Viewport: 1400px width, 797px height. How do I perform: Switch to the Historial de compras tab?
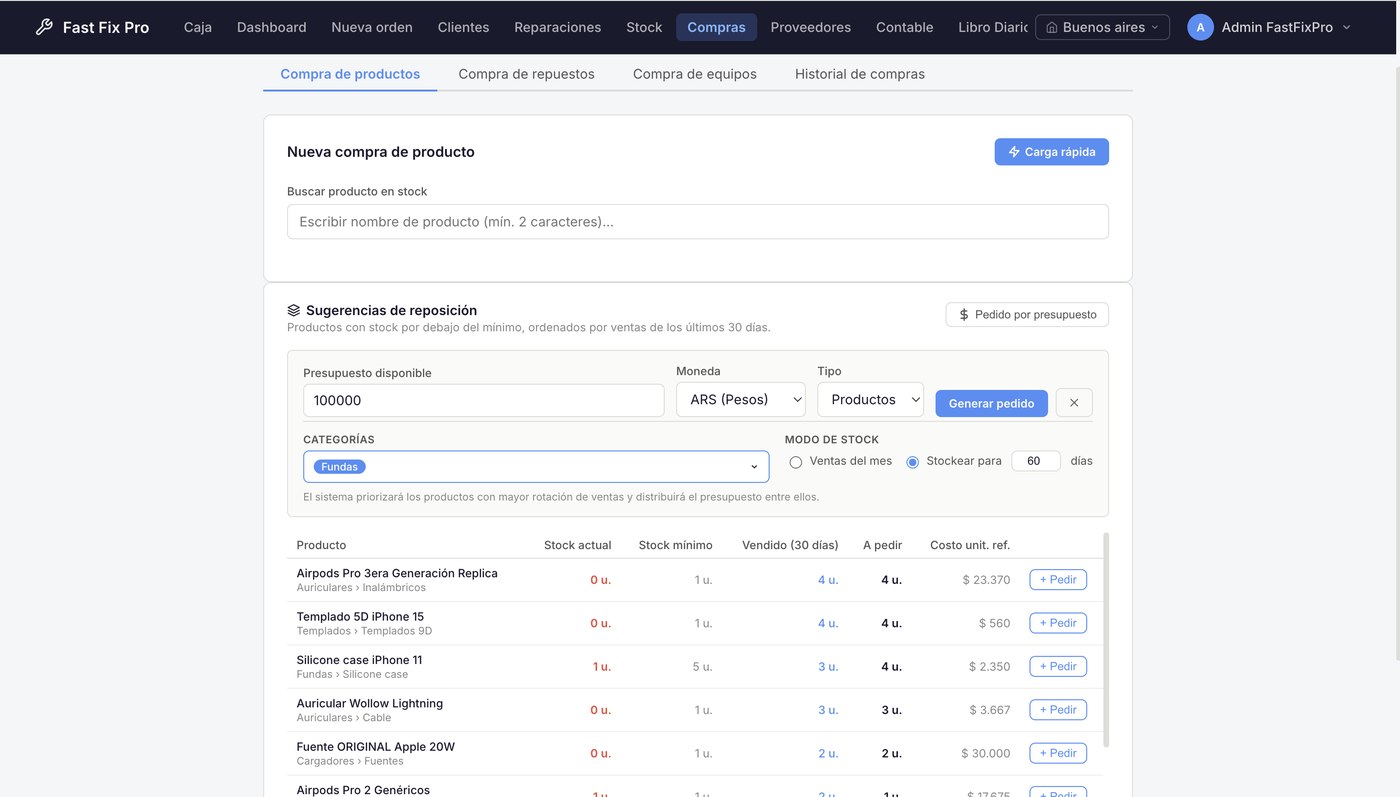click(x=860, y=74)
